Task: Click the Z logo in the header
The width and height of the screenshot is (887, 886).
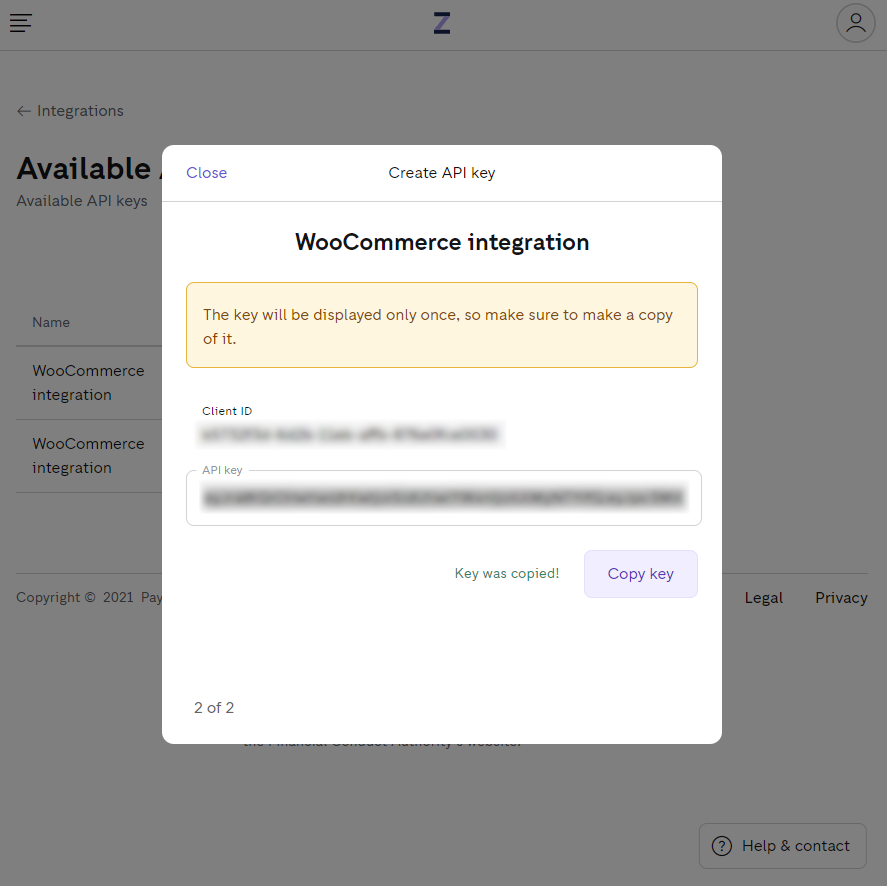Action: (442, 22)
